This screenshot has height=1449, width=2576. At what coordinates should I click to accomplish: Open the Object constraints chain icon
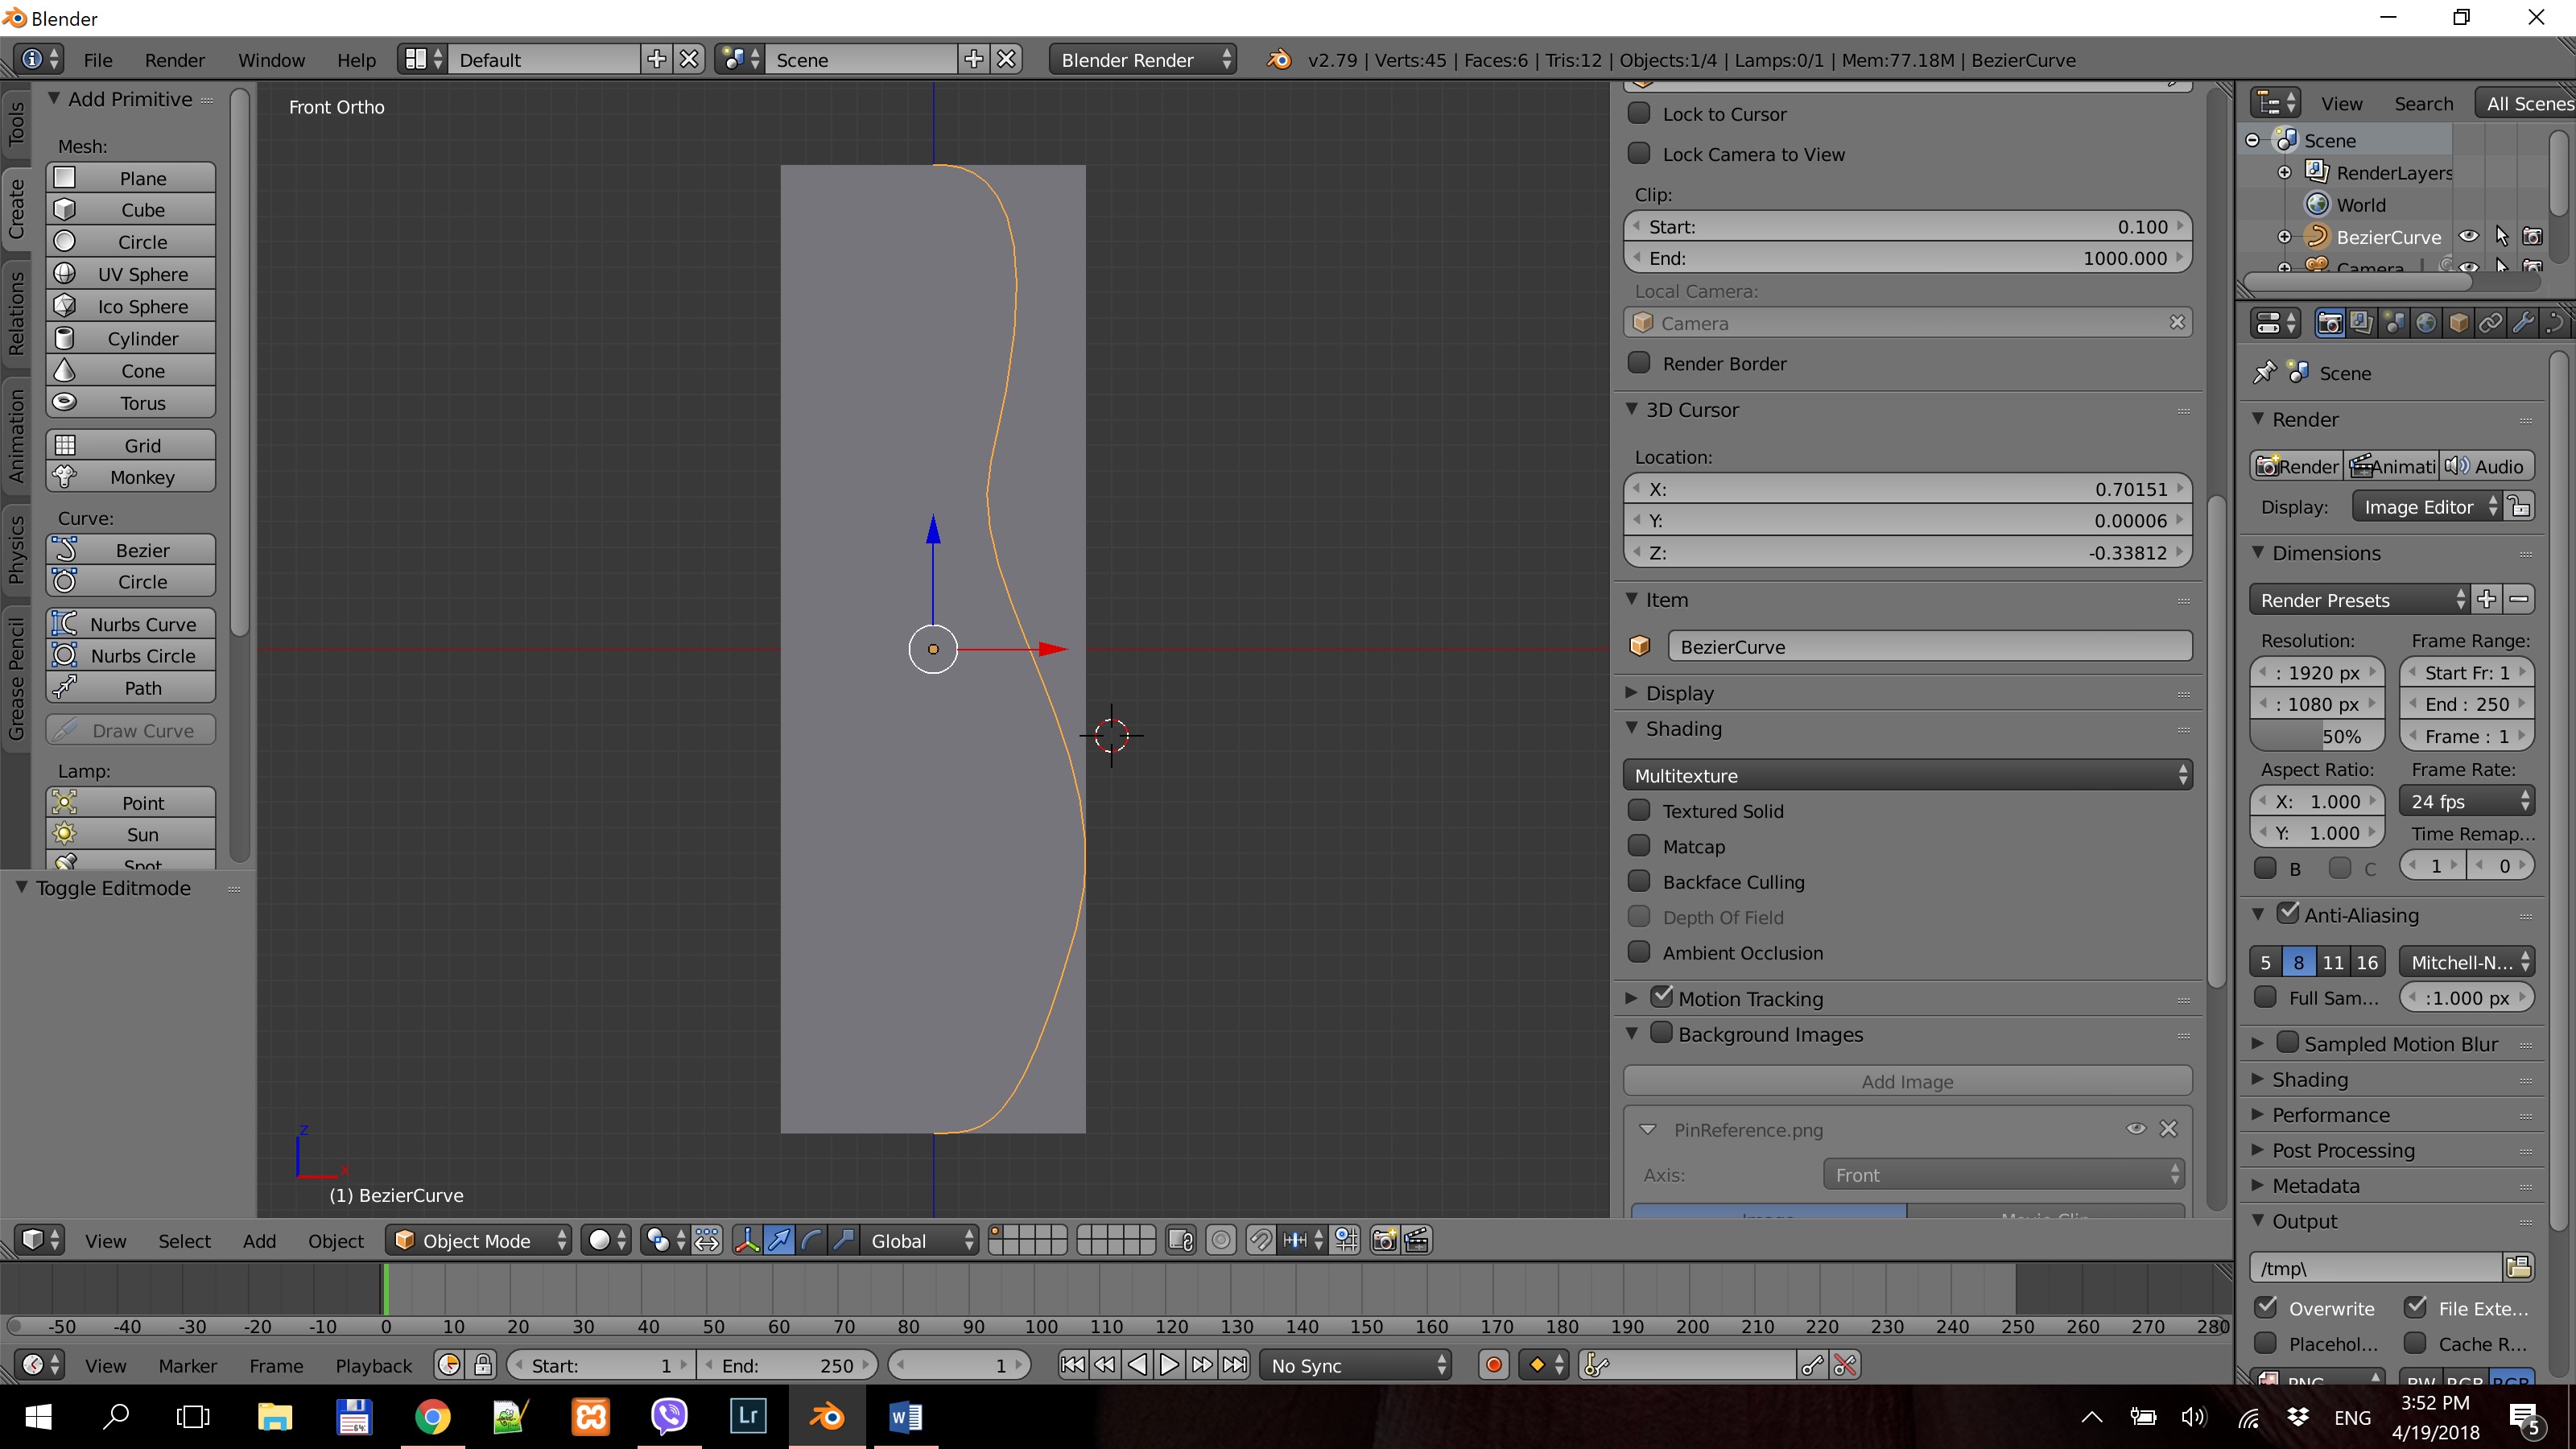pyautogui.click(x=2490, y=323)
